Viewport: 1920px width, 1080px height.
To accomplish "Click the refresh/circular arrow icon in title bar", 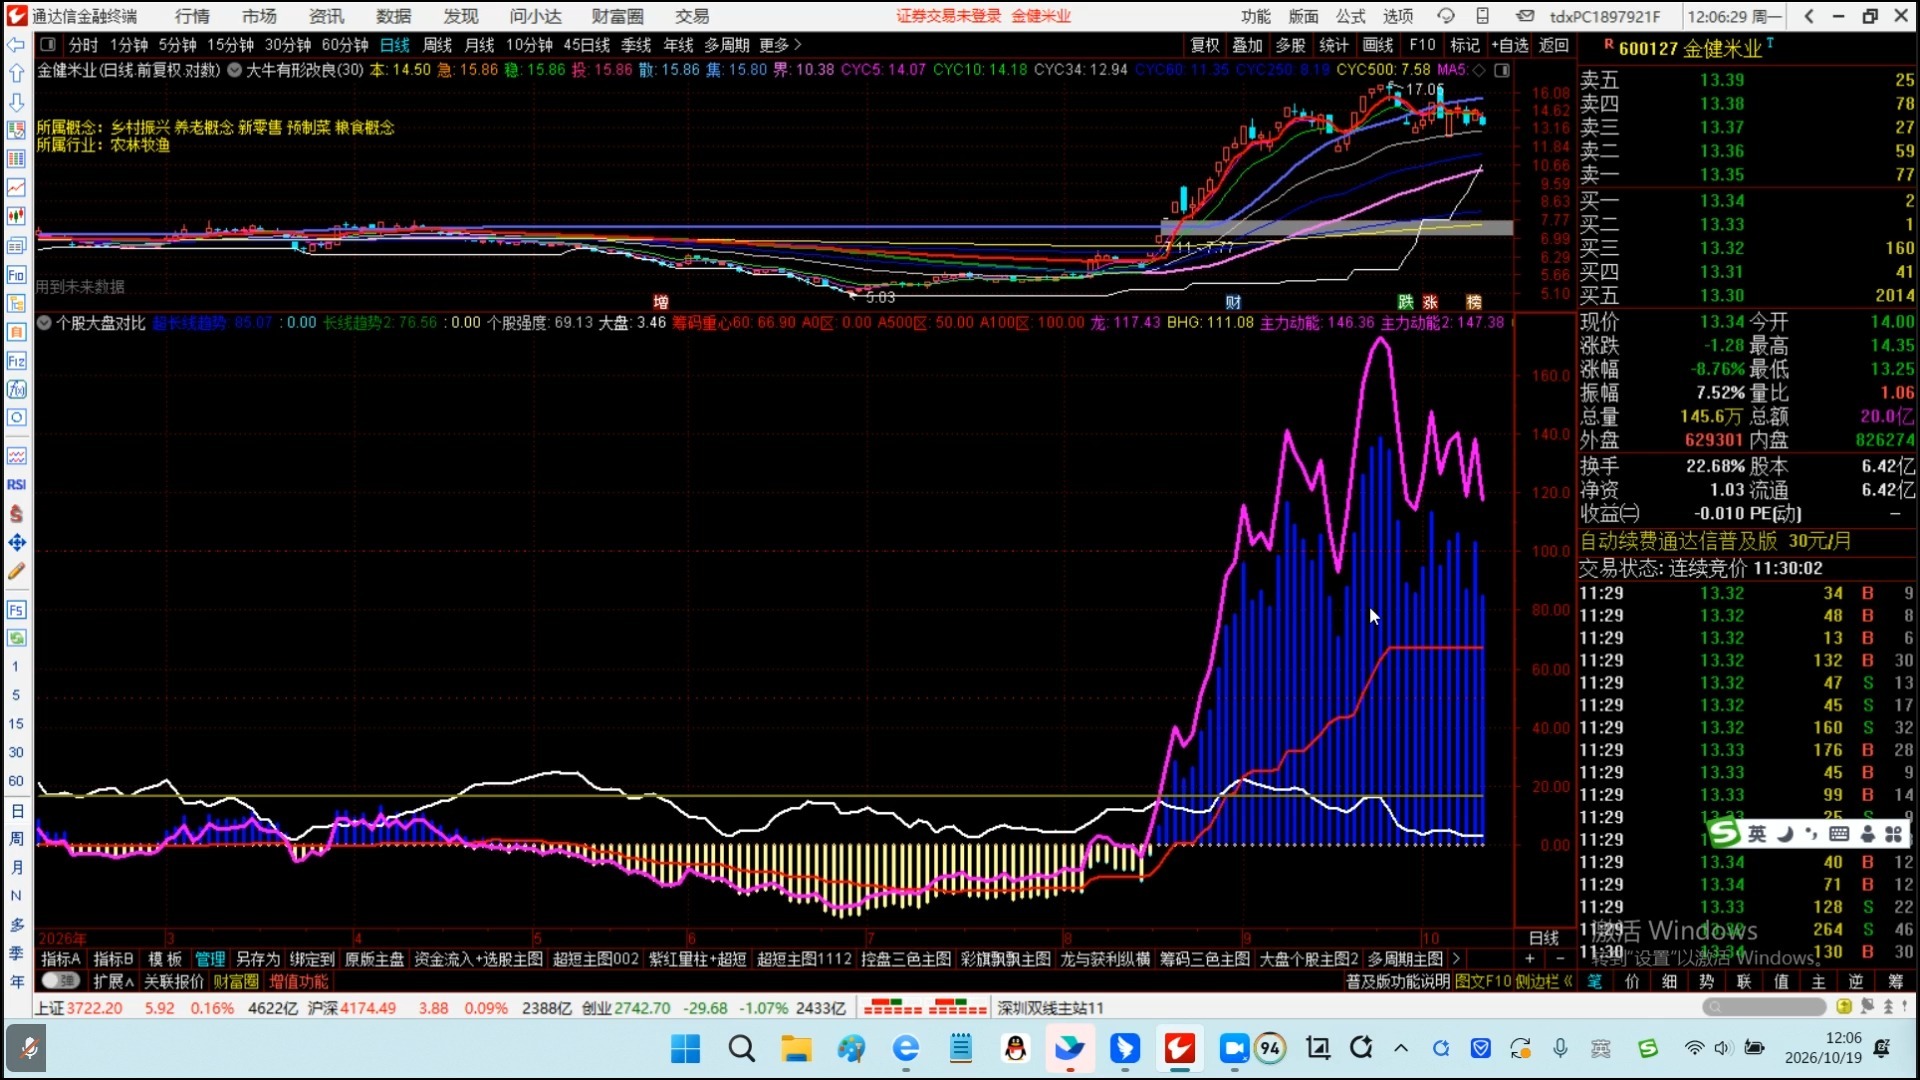I will tap(1446, 16).
